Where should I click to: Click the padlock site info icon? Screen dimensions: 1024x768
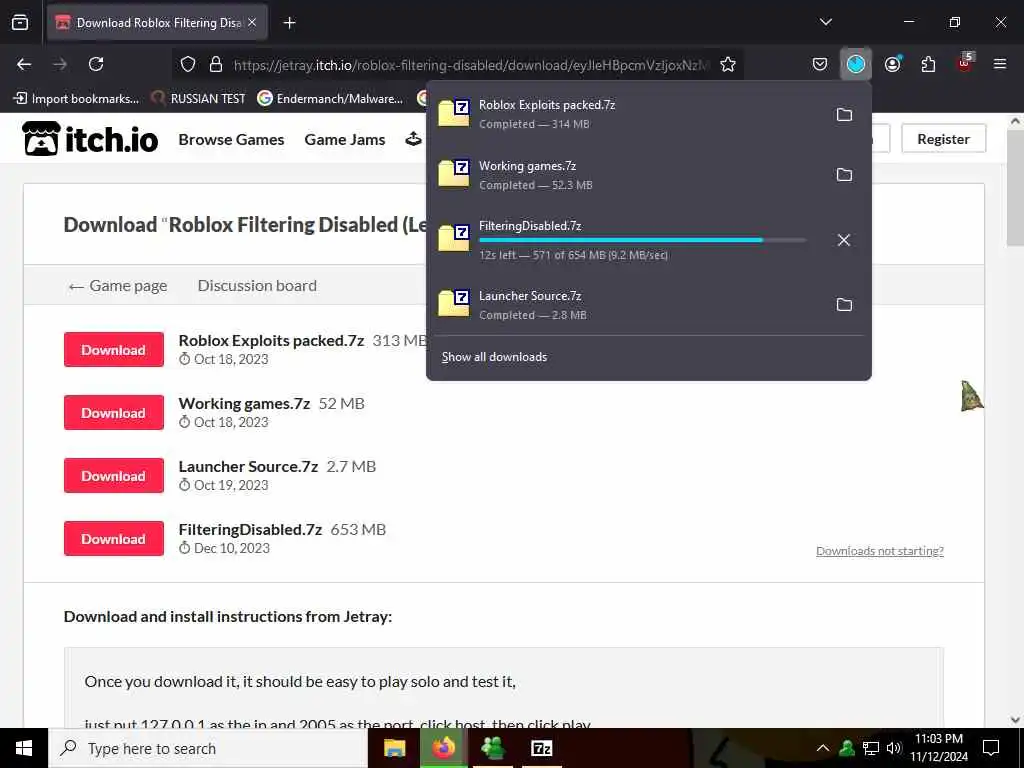point(216,64)
